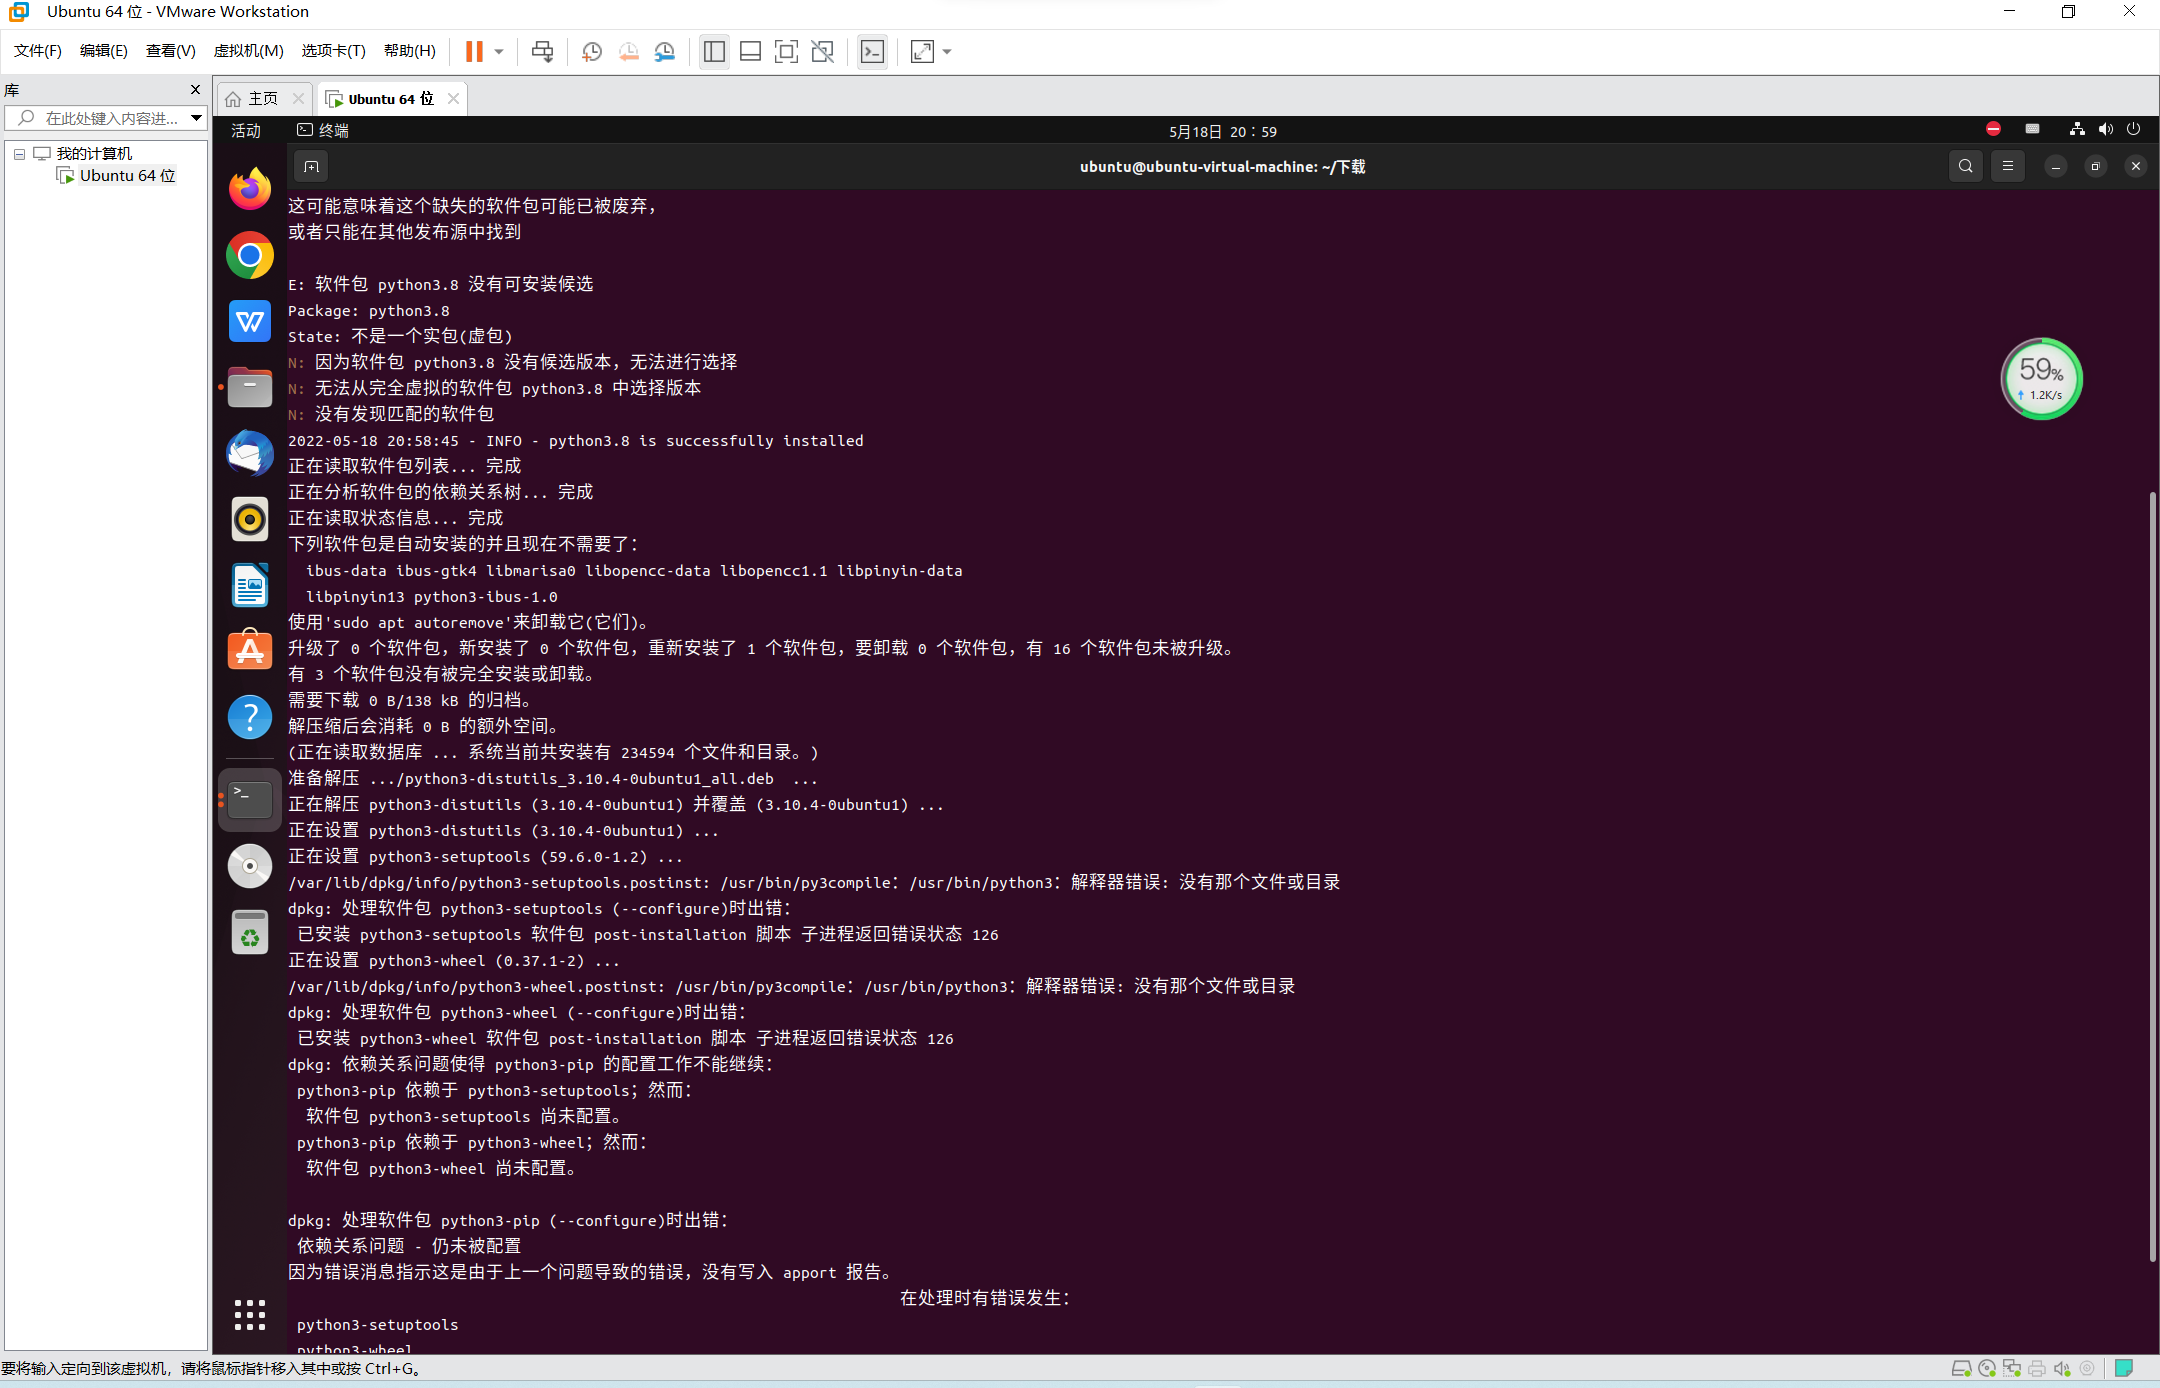Open the clock showing 5月18日 20:59
The image size is (2160, 1388).
pos(1222,131)
